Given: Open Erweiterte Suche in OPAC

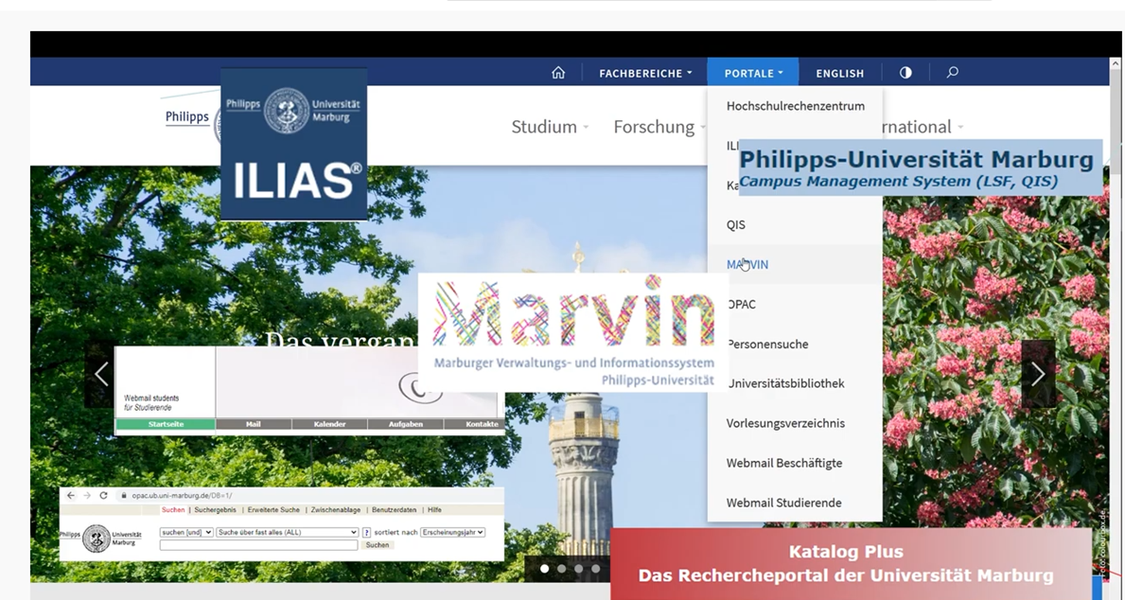Looking at the screenshot, I should click(x=273, y=510).
